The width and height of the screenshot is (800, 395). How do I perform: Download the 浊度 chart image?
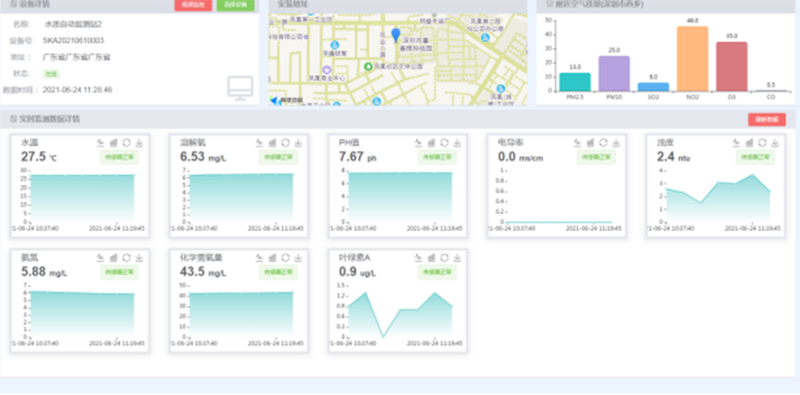tap(775, 143)
